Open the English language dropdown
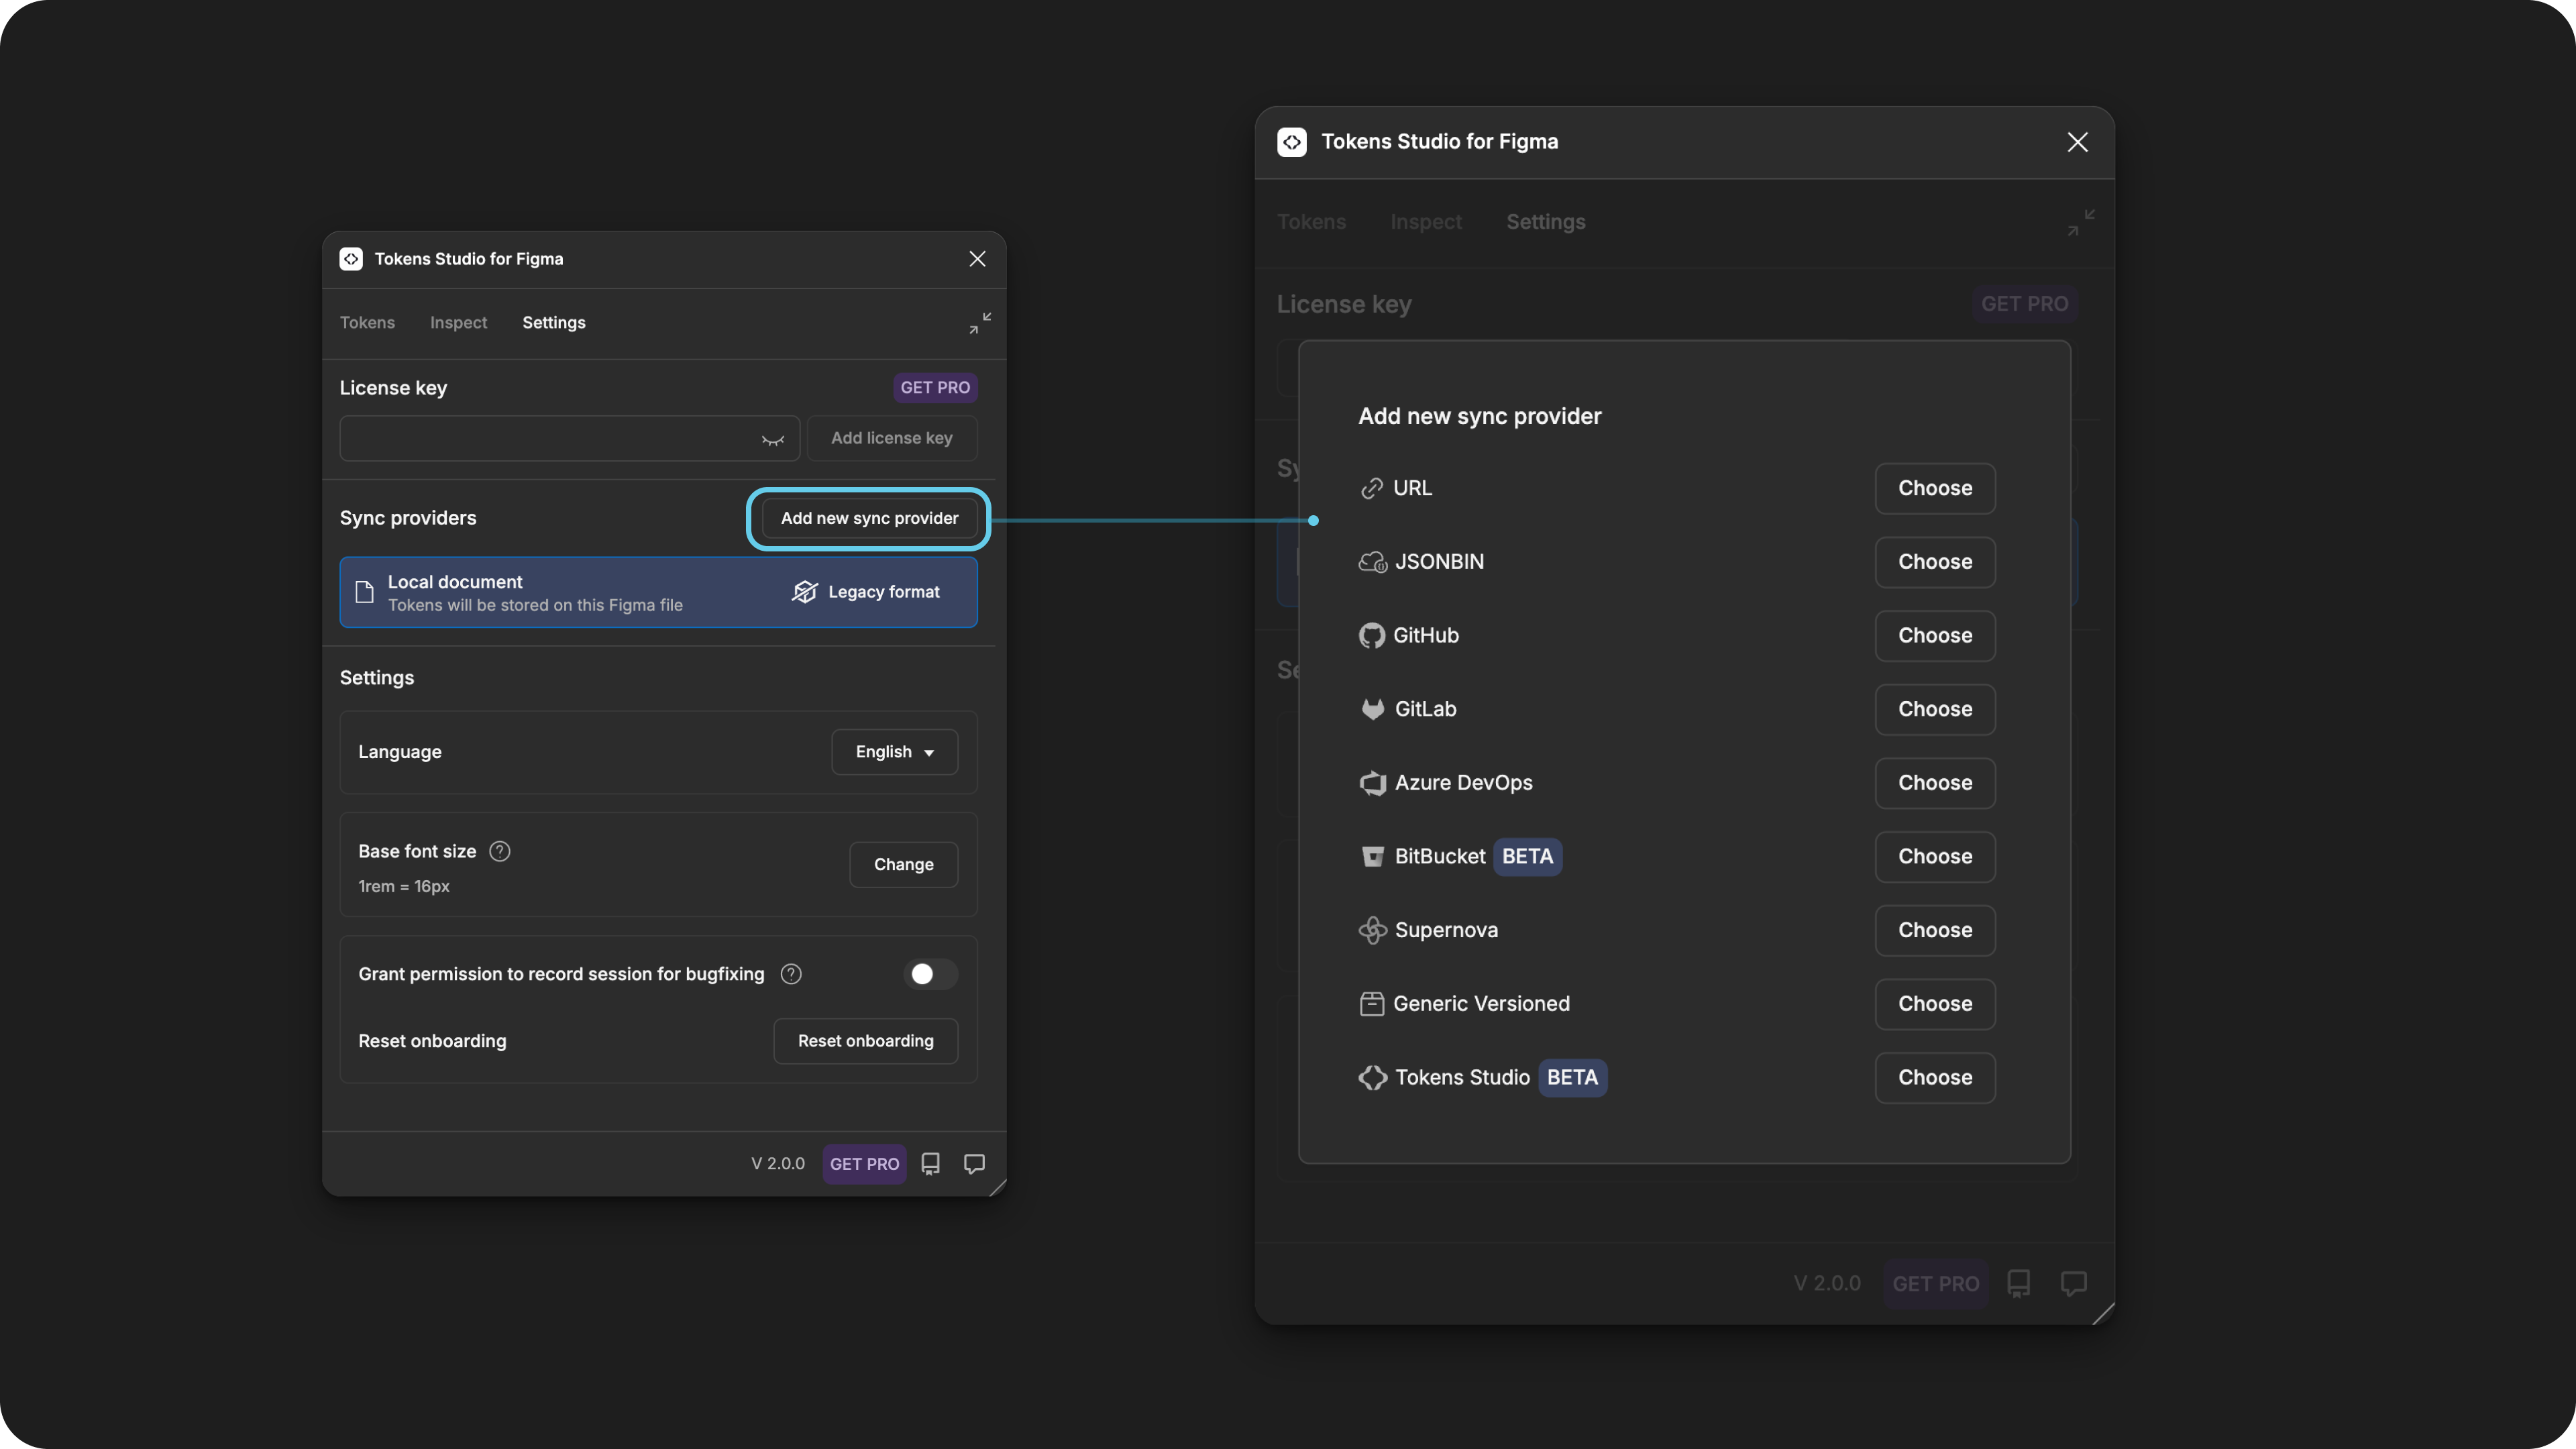The image size is (2576, 1449). 895,752
